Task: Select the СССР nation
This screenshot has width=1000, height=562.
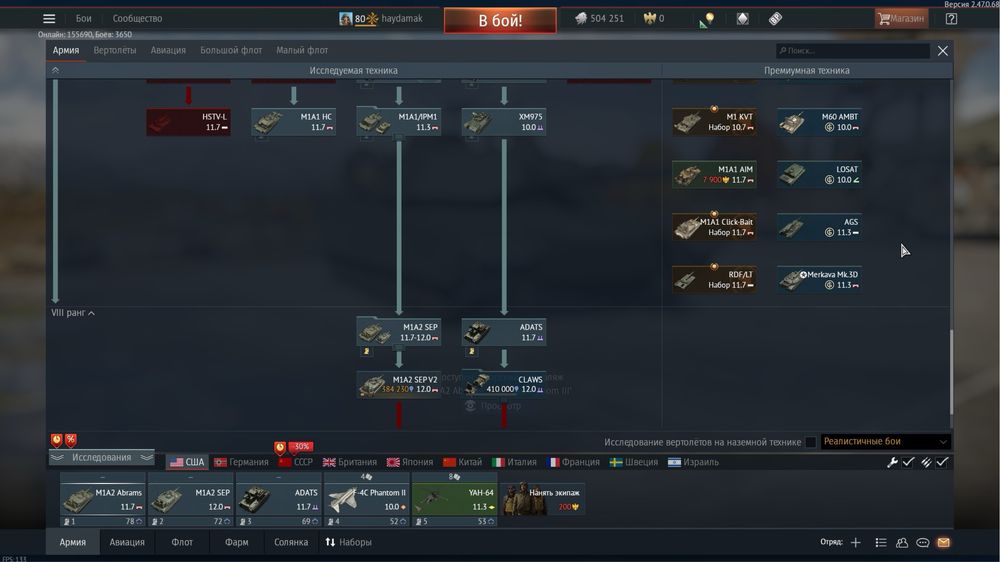Action: 296,462
